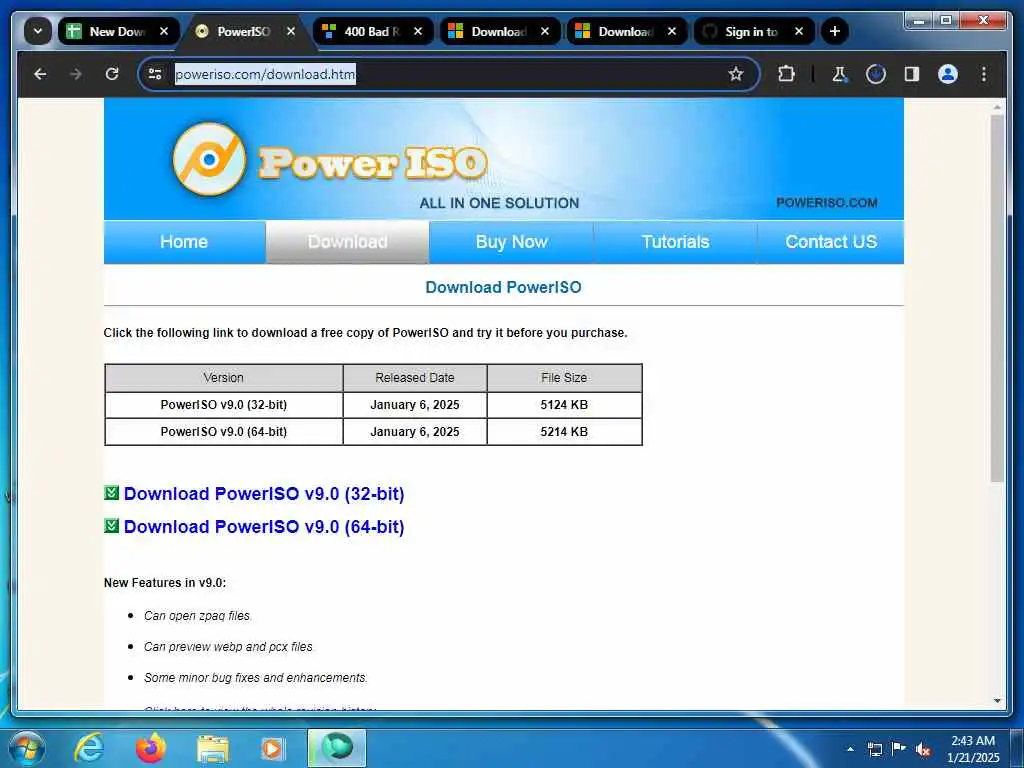Switch to the second Download tab
1024x768 pixels.
point(627,31)
